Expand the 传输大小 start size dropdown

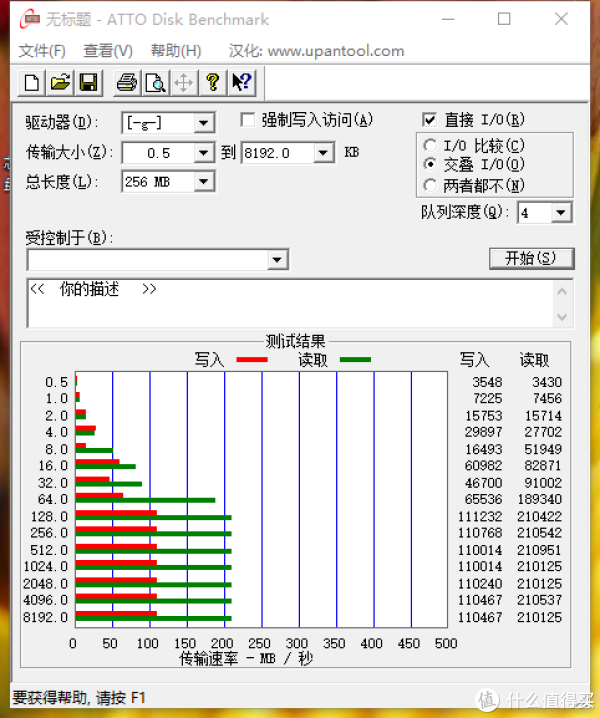(x=203, y=153)
